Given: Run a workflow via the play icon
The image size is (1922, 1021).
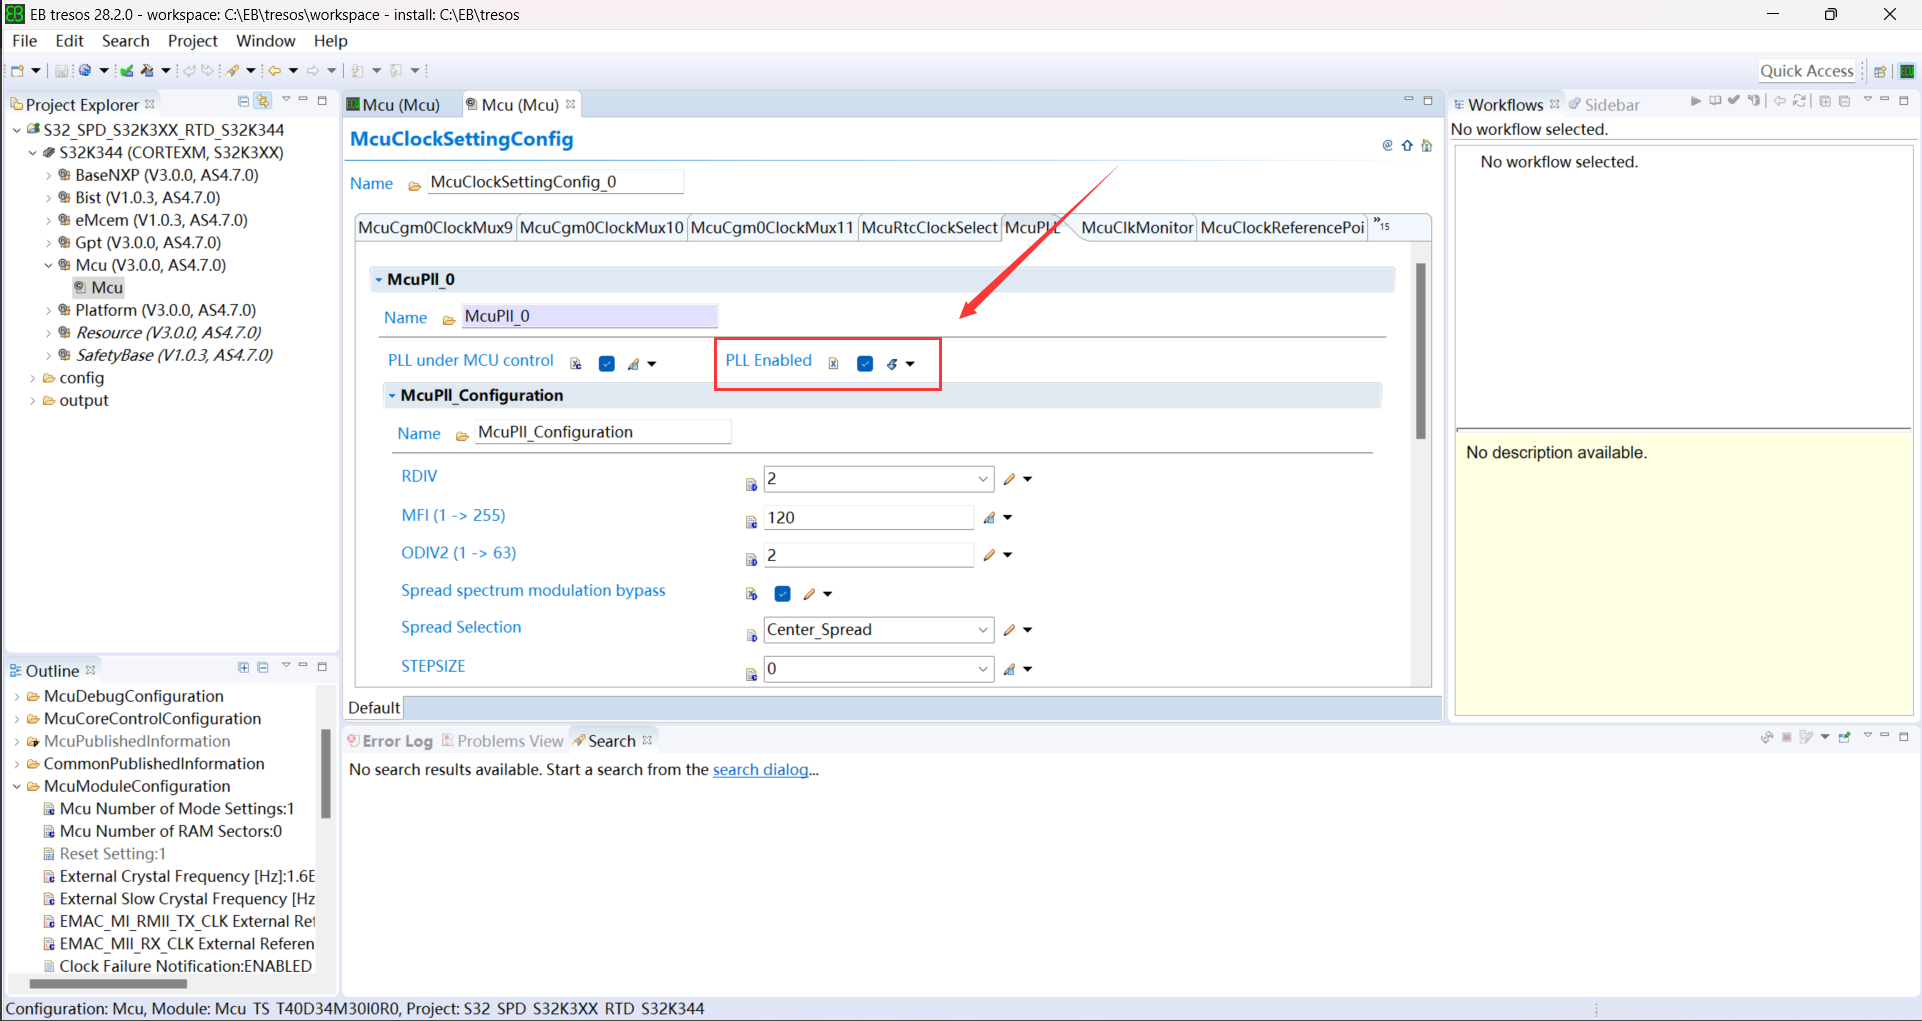Looking at the screenshot, I should point(1696,101).
